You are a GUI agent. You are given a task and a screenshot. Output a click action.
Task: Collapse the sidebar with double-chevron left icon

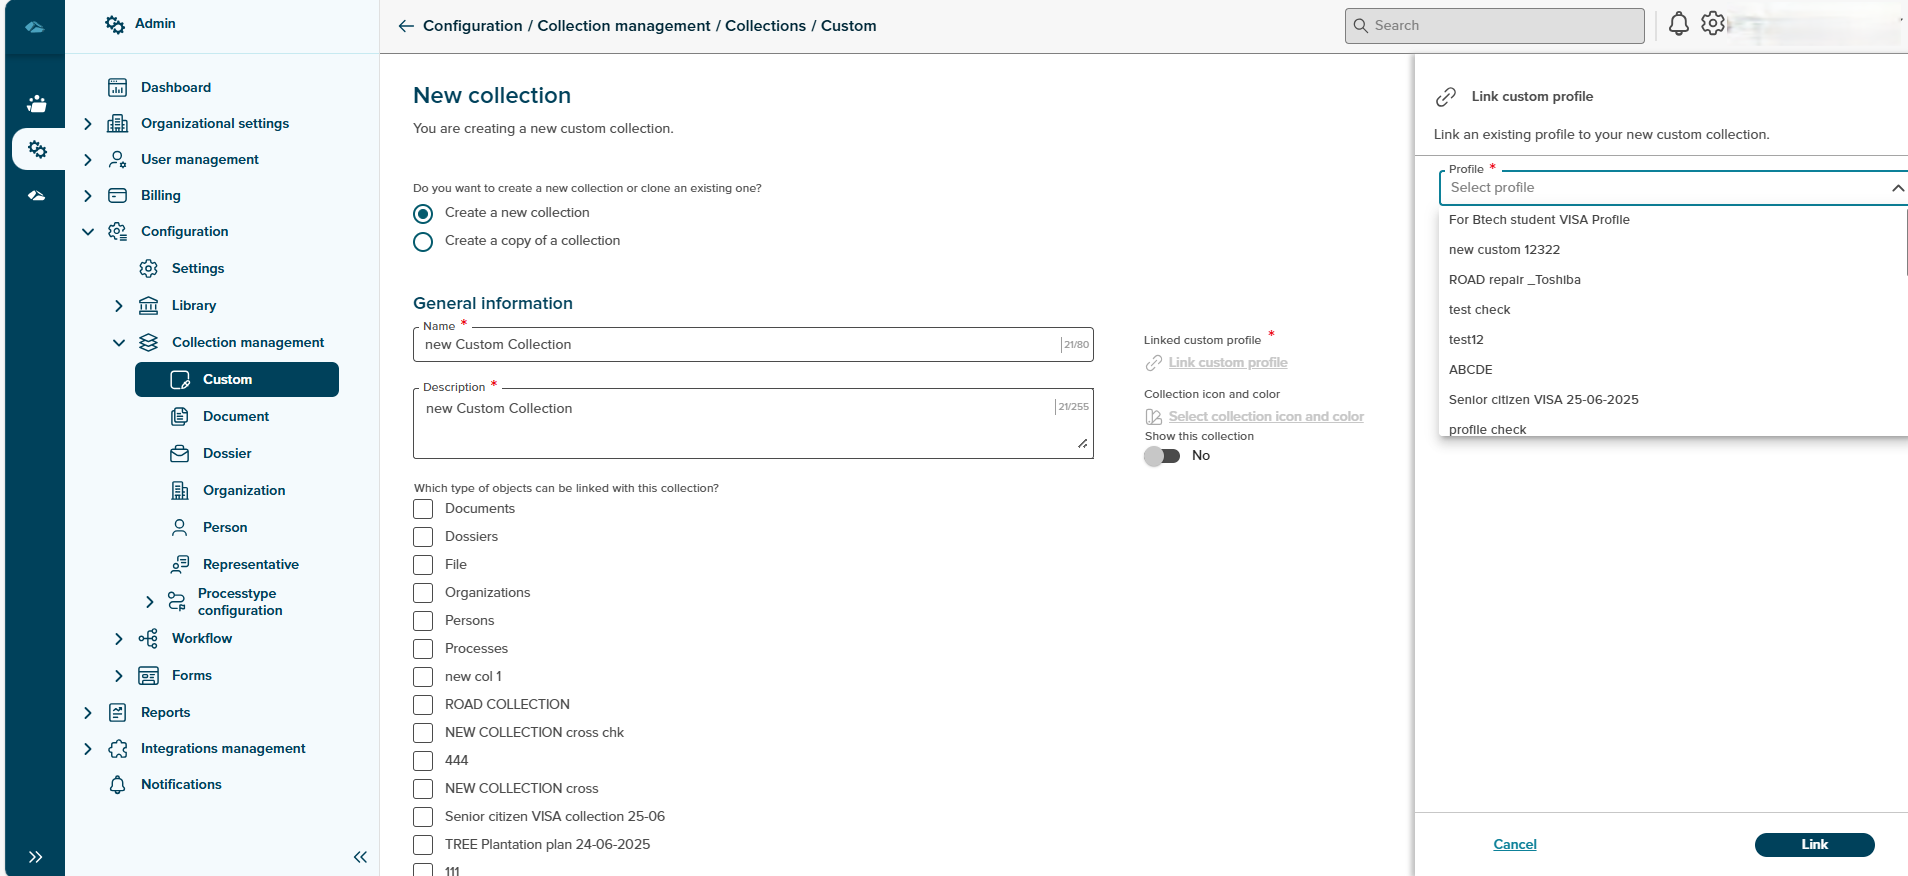(x=360, y=857)
